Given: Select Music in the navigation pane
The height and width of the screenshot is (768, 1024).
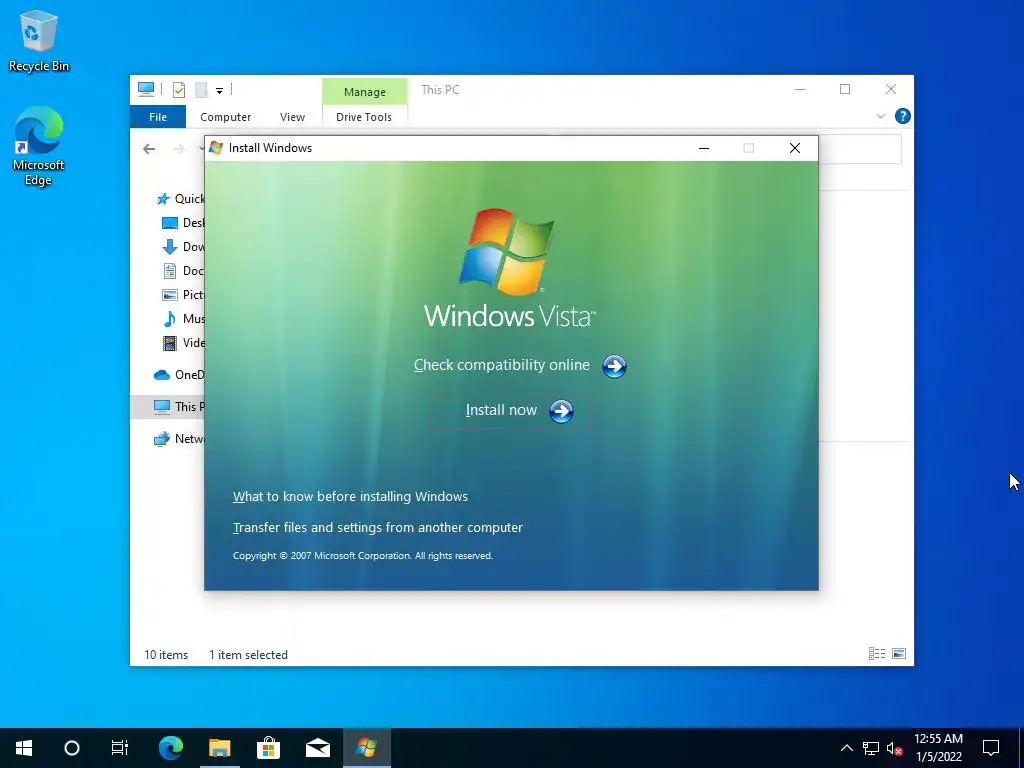Looking at the screenshot, I should click(x=184, y=319).
